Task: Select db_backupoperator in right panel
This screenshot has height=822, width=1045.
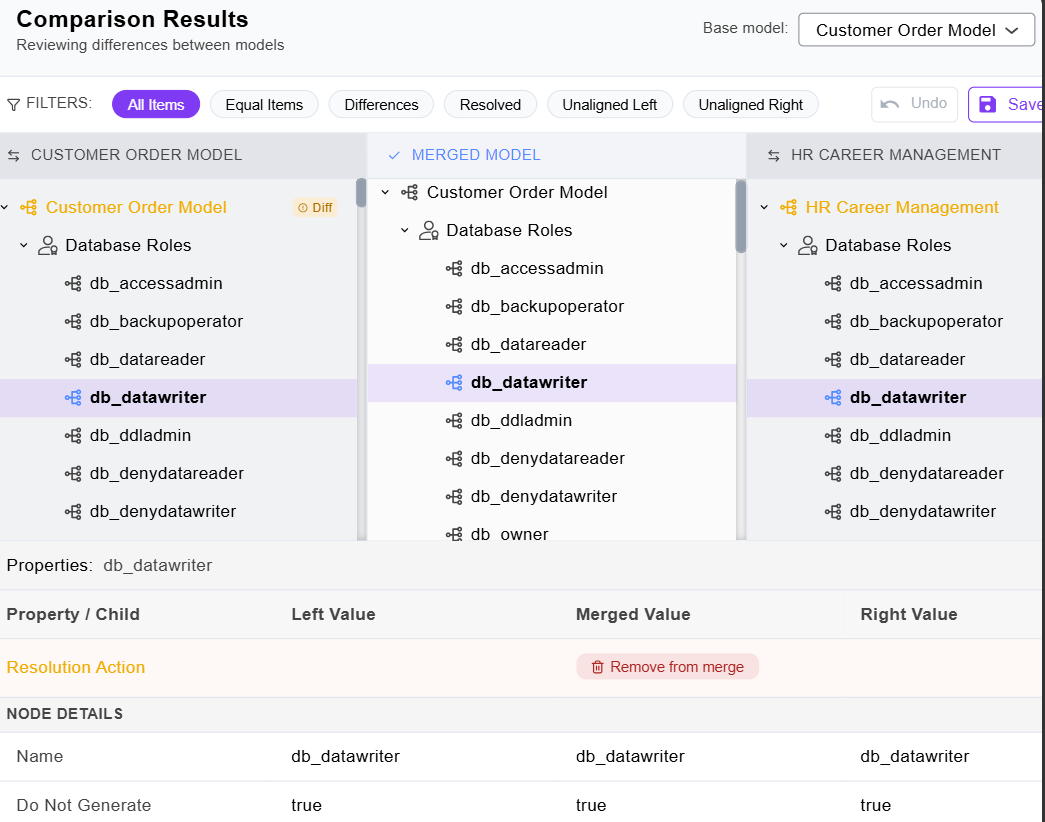Action: 895,321
